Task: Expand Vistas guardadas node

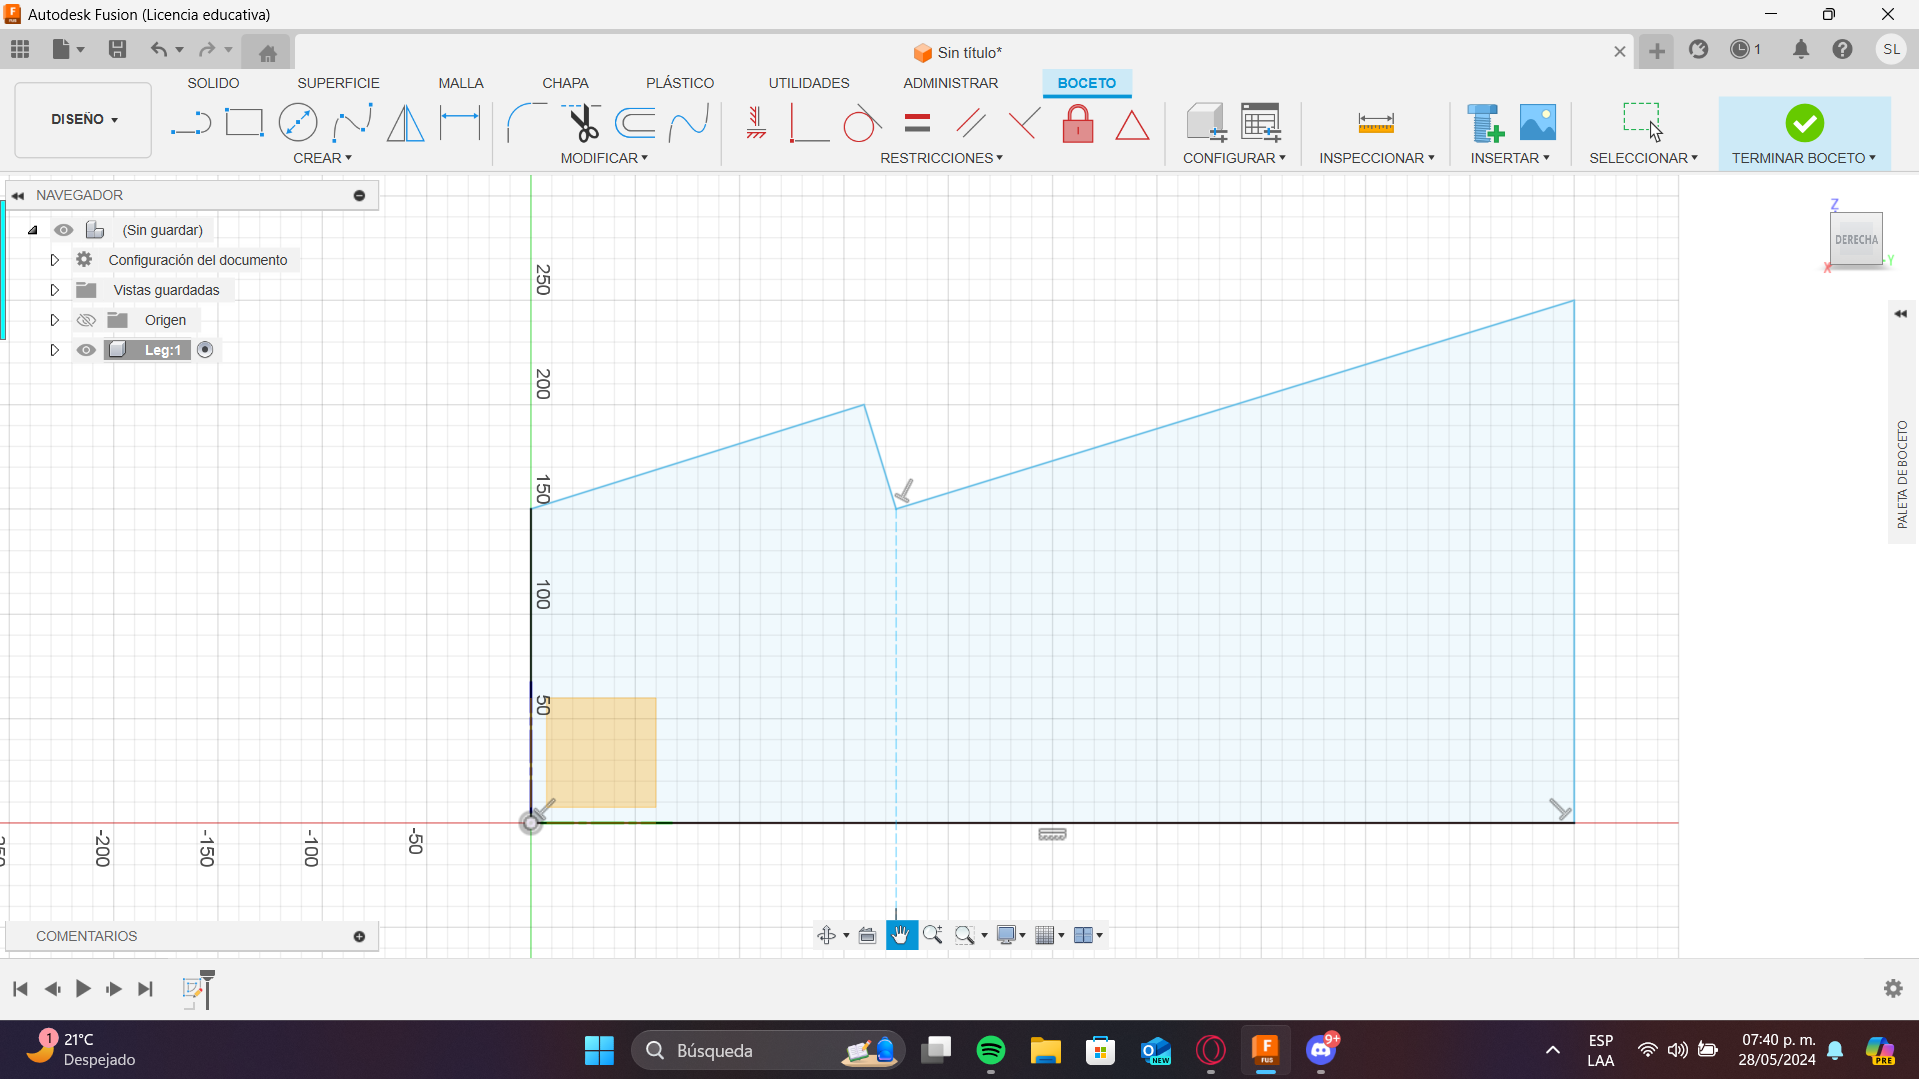Action: [55, 290]
